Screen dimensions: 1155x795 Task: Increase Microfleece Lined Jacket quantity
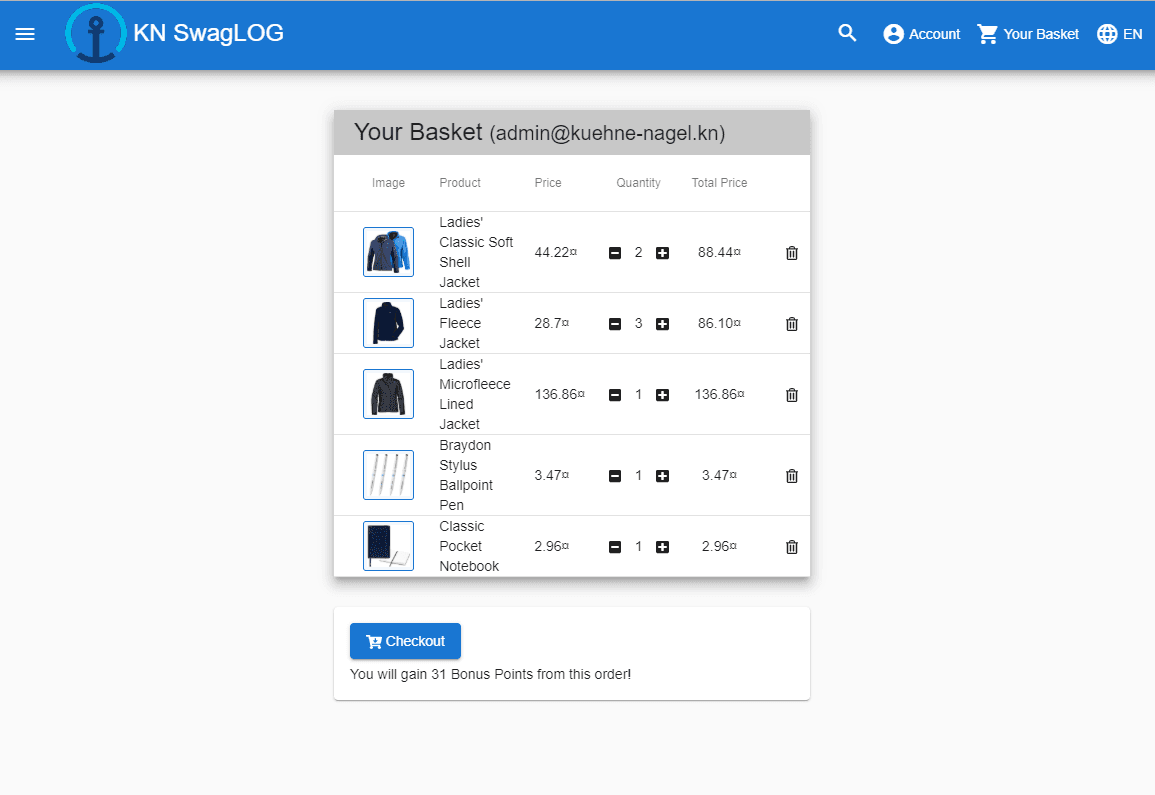pos(662,395)
